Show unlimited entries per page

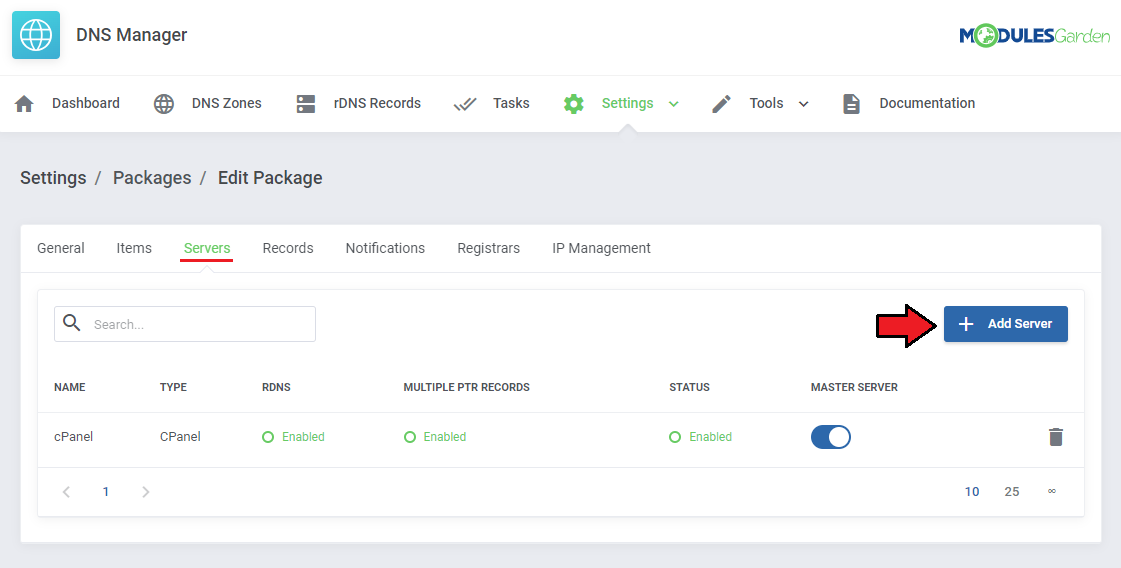[1052, 491]
